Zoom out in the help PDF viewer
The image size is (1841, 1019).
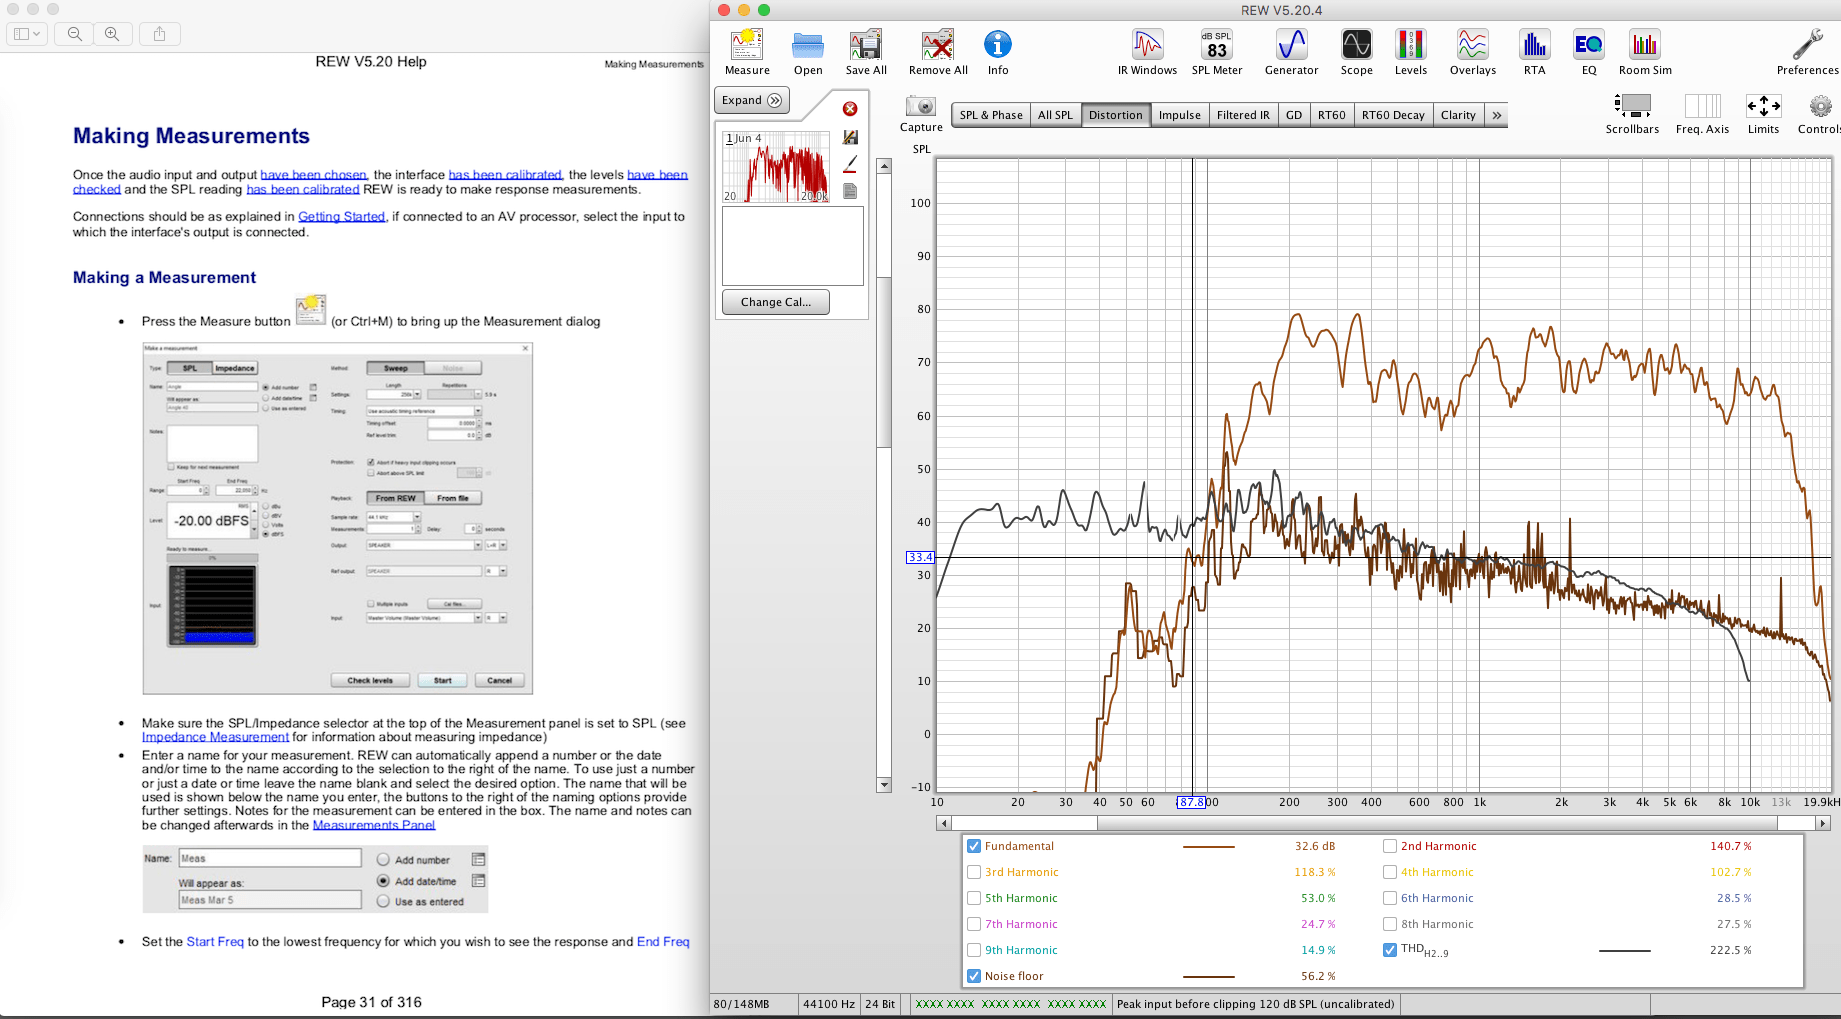point(75,34)
